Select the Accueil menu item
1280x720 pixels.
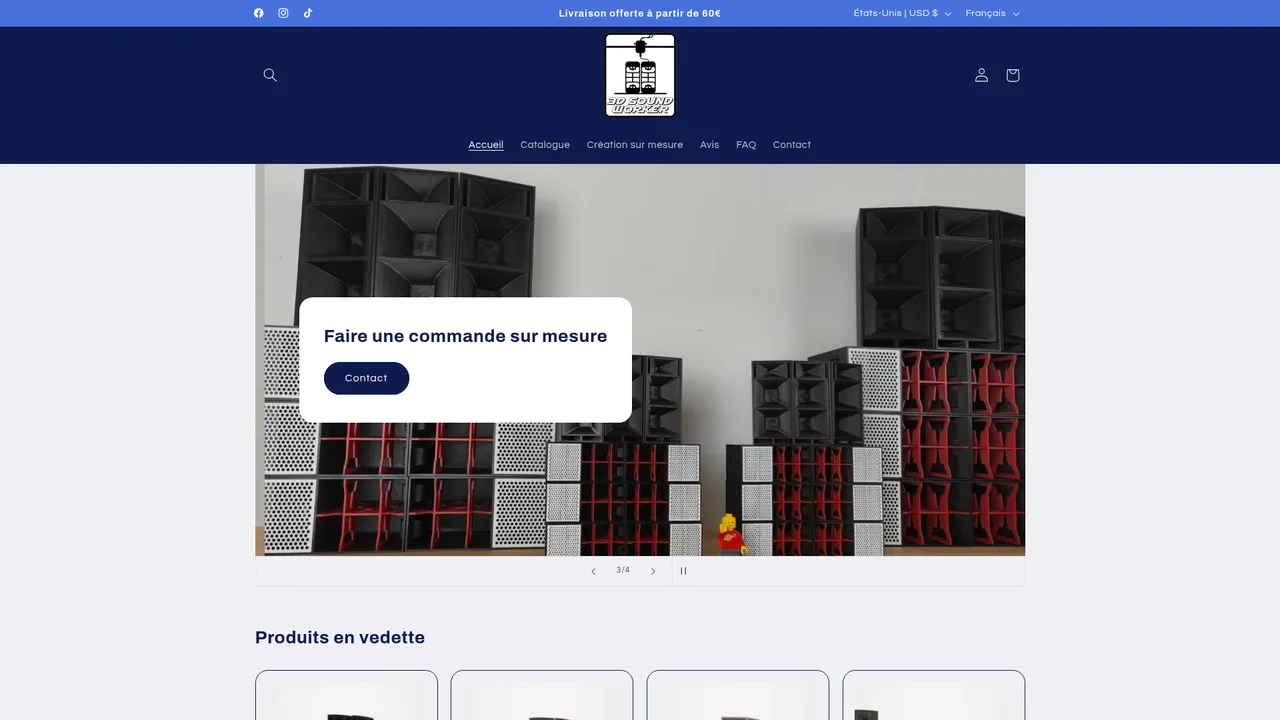pyautogui.click(x=486, y=145)
